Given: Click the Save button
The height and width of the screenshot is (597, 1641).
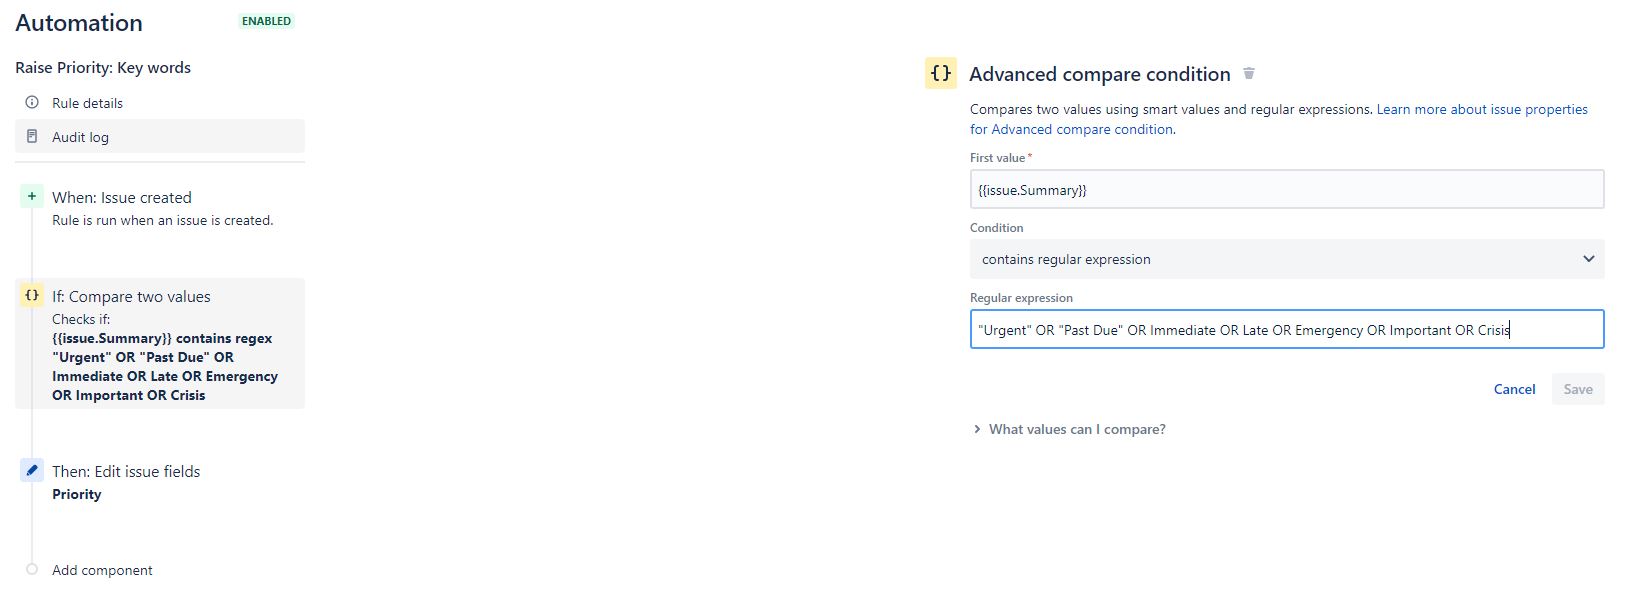Looking at the screenshot, I should (1577, 389).
